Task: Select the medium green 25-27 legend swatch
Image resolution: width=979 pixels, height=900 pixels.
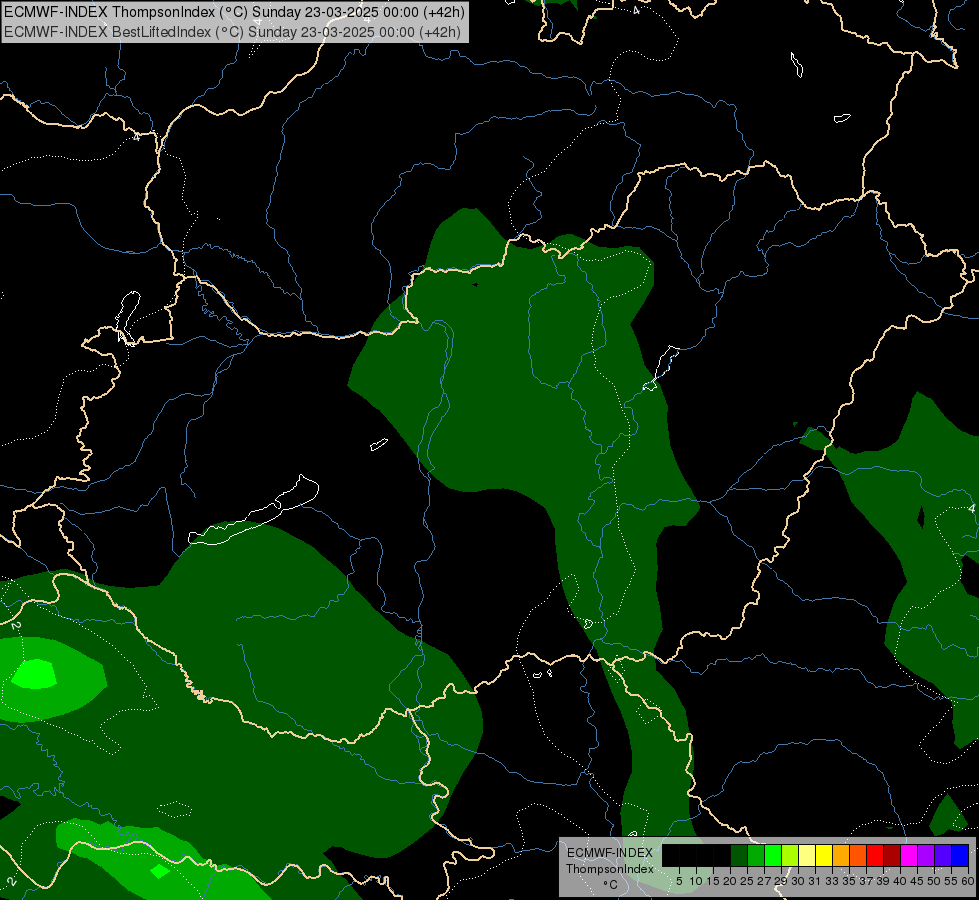Action: point(756,855)
